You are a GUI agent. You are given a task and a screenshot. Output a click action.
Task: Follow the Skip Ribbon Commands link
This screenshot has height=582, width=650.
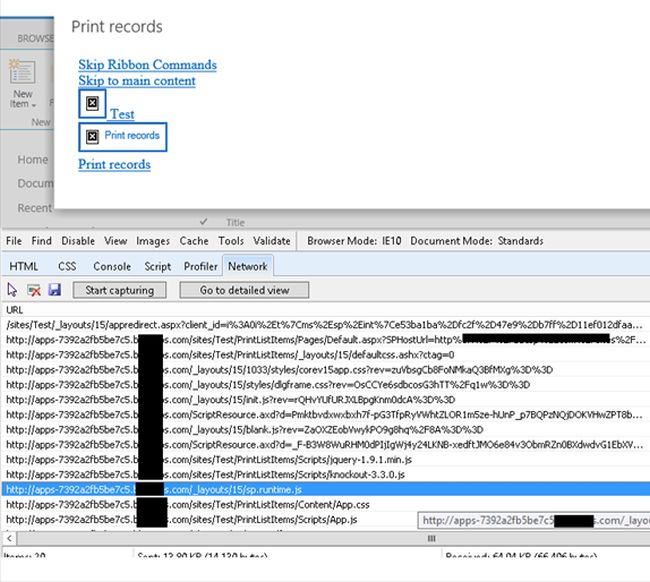click(x=148, y=65)
